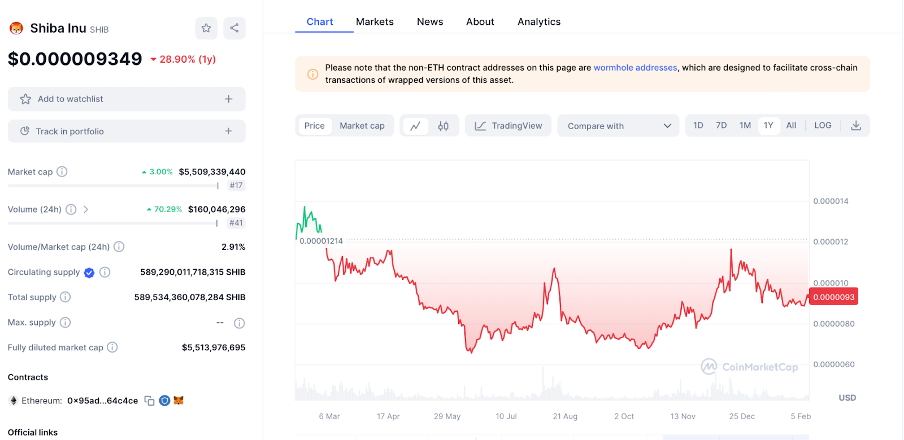Click Track in portfolio button
This screenshot has height=440, width=904.
tap(126, 131)
